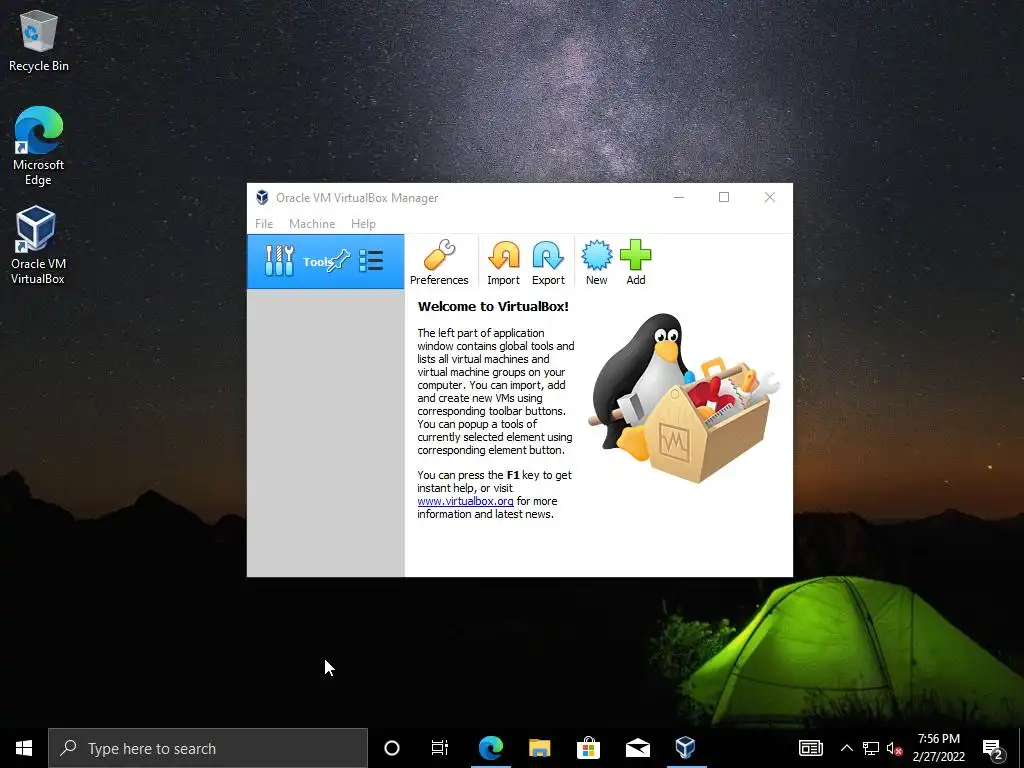Pin the Tools pane with the pin icon
1024x768 pixels.
click(x=339, y=261)
